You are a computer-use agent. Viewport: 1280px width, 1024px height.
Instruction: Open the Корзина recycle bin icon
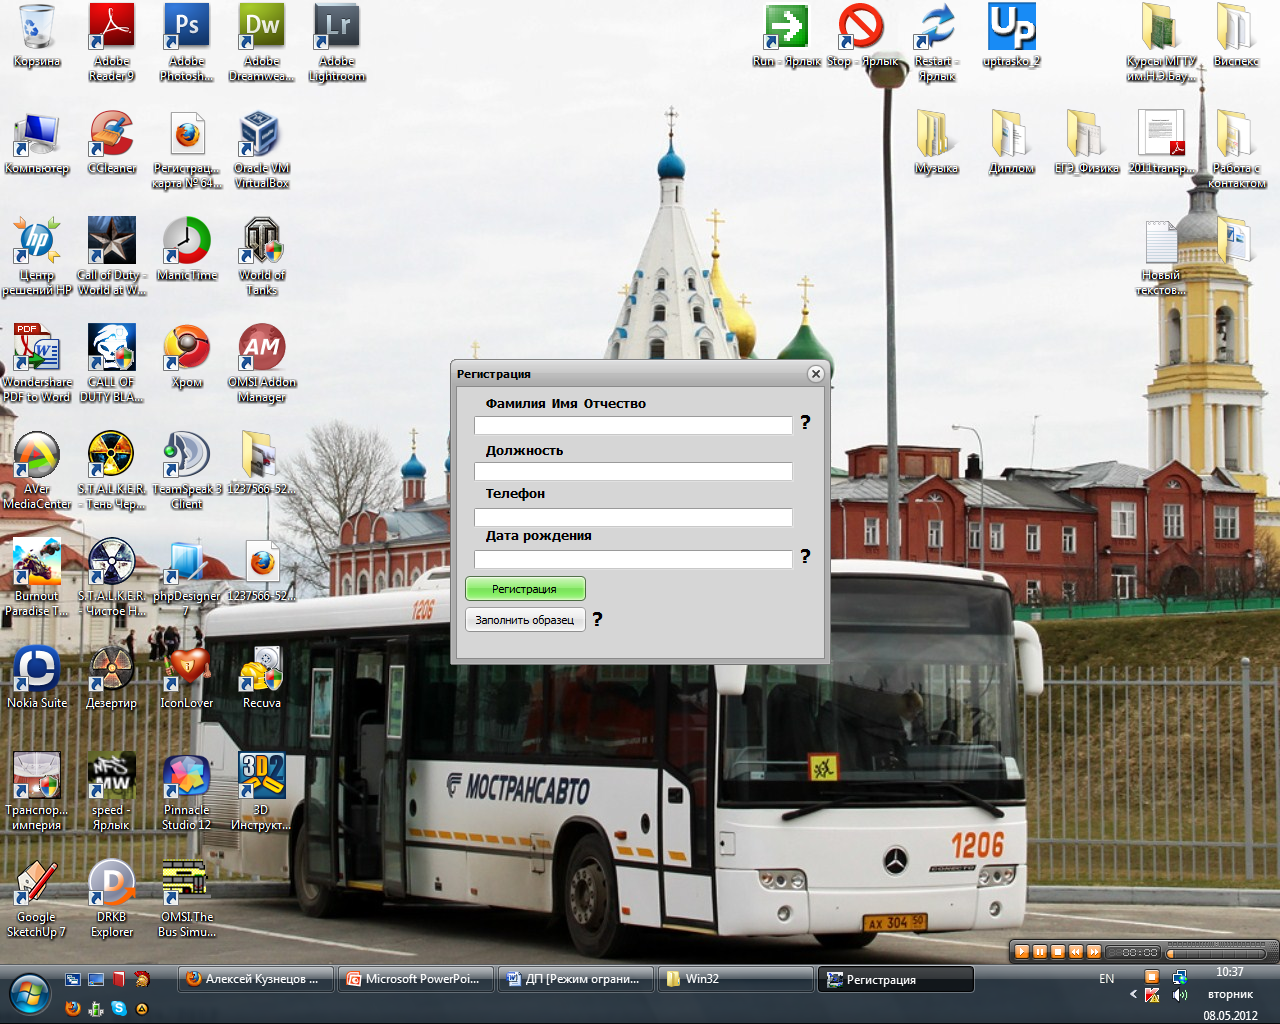coord(37,36)
